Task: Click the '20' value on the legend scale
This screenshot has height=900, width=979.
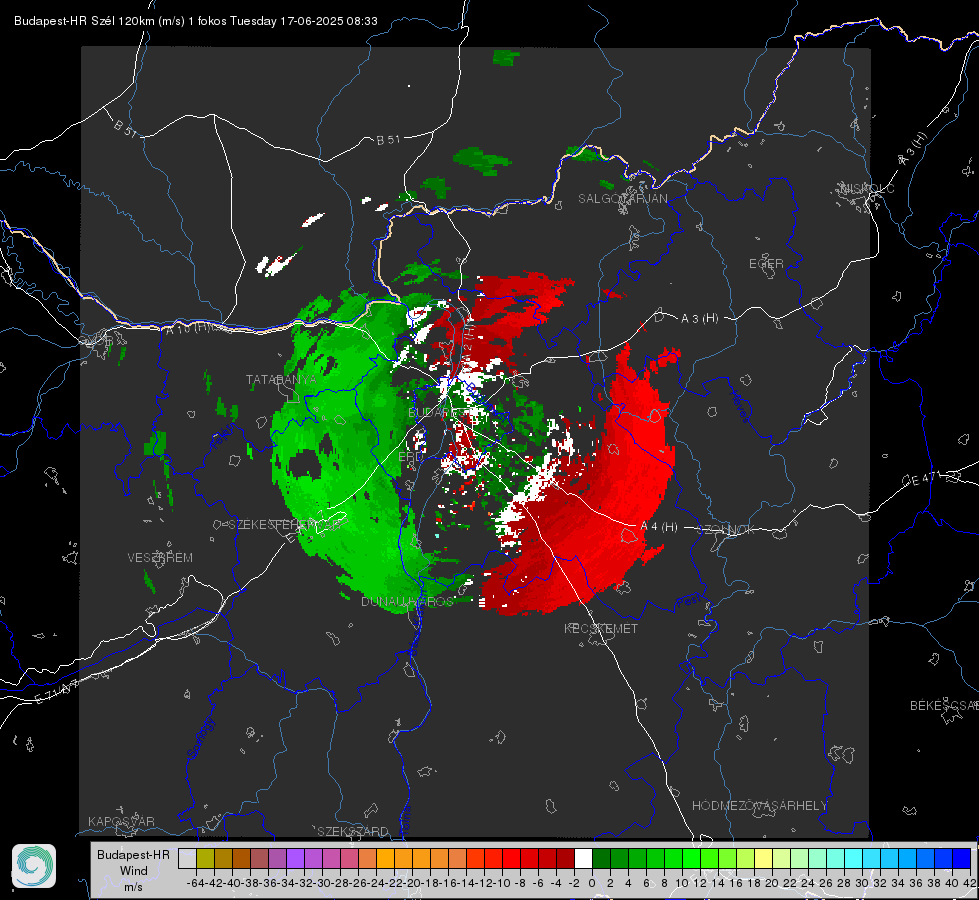Action: click(x=772, y=883)
